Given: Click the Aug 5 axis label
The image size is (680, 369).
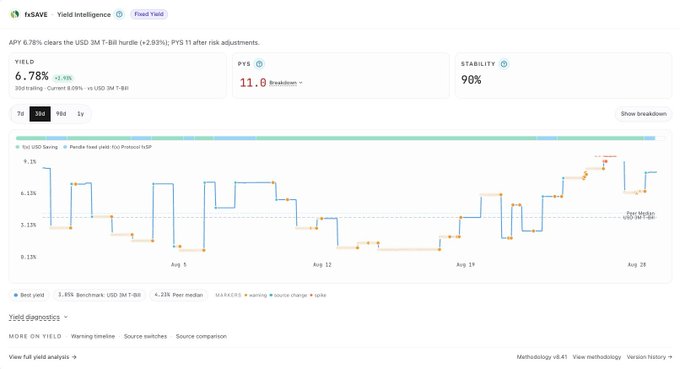Looking at the screenshot, I should [x=179, y=265].
